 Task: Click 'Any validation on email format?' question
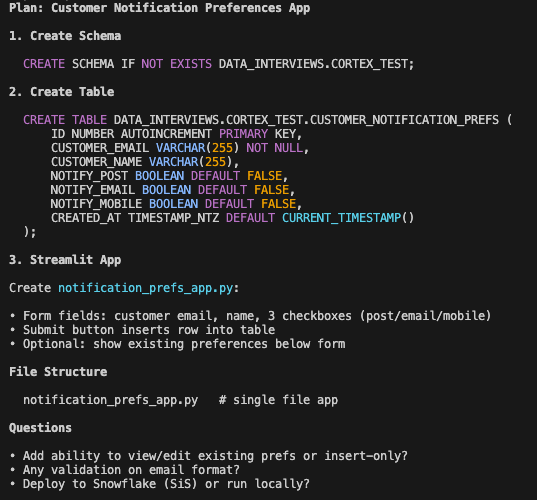[x=125, y=470]
